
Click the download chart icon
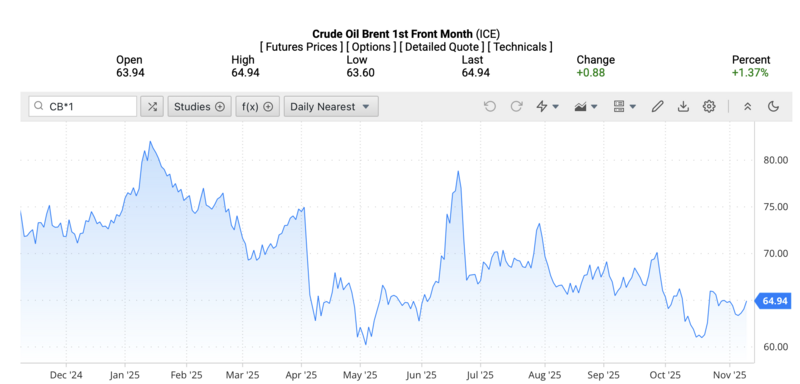point(683,107)
